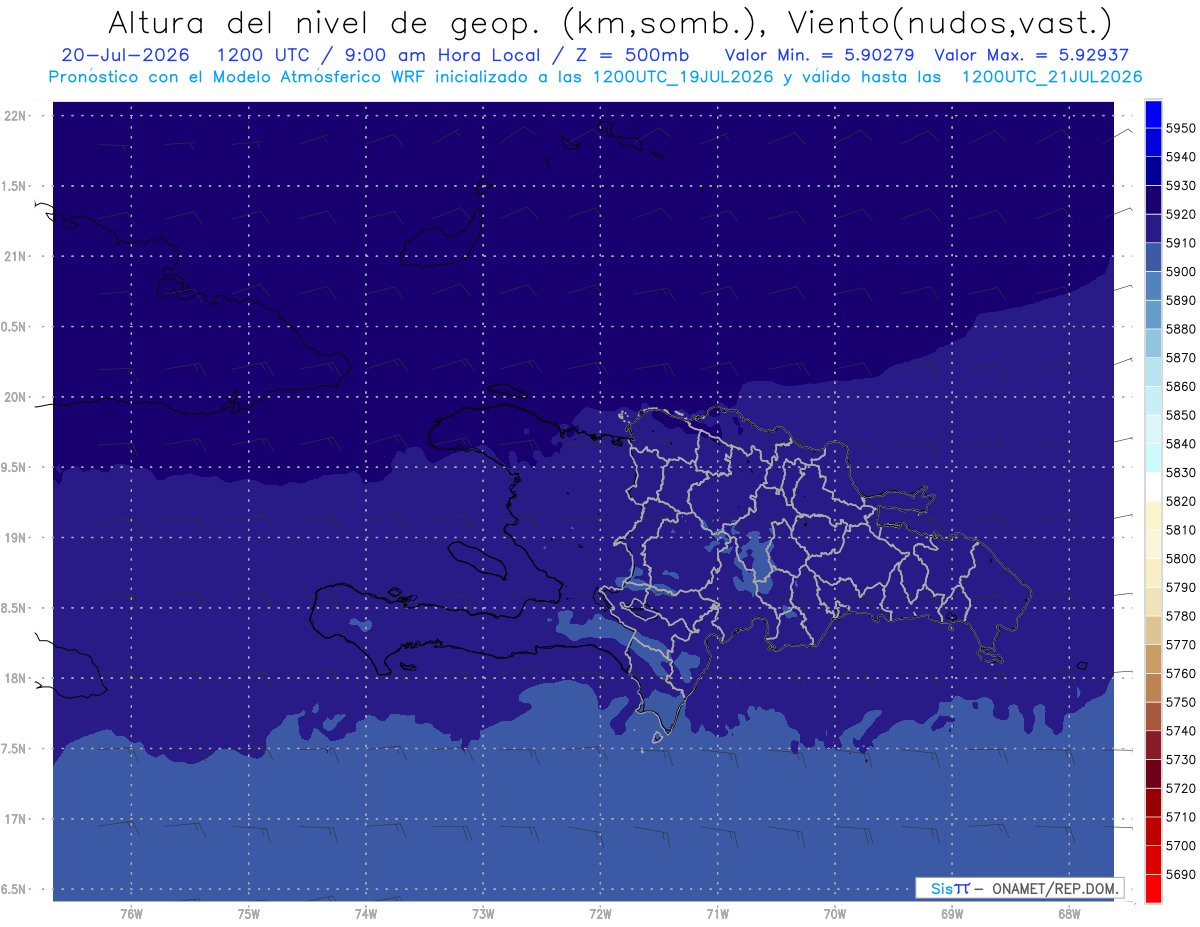
Task: Click the '1200UTC_19JUL2026' initialization time
Action: (x=683, y=76)
